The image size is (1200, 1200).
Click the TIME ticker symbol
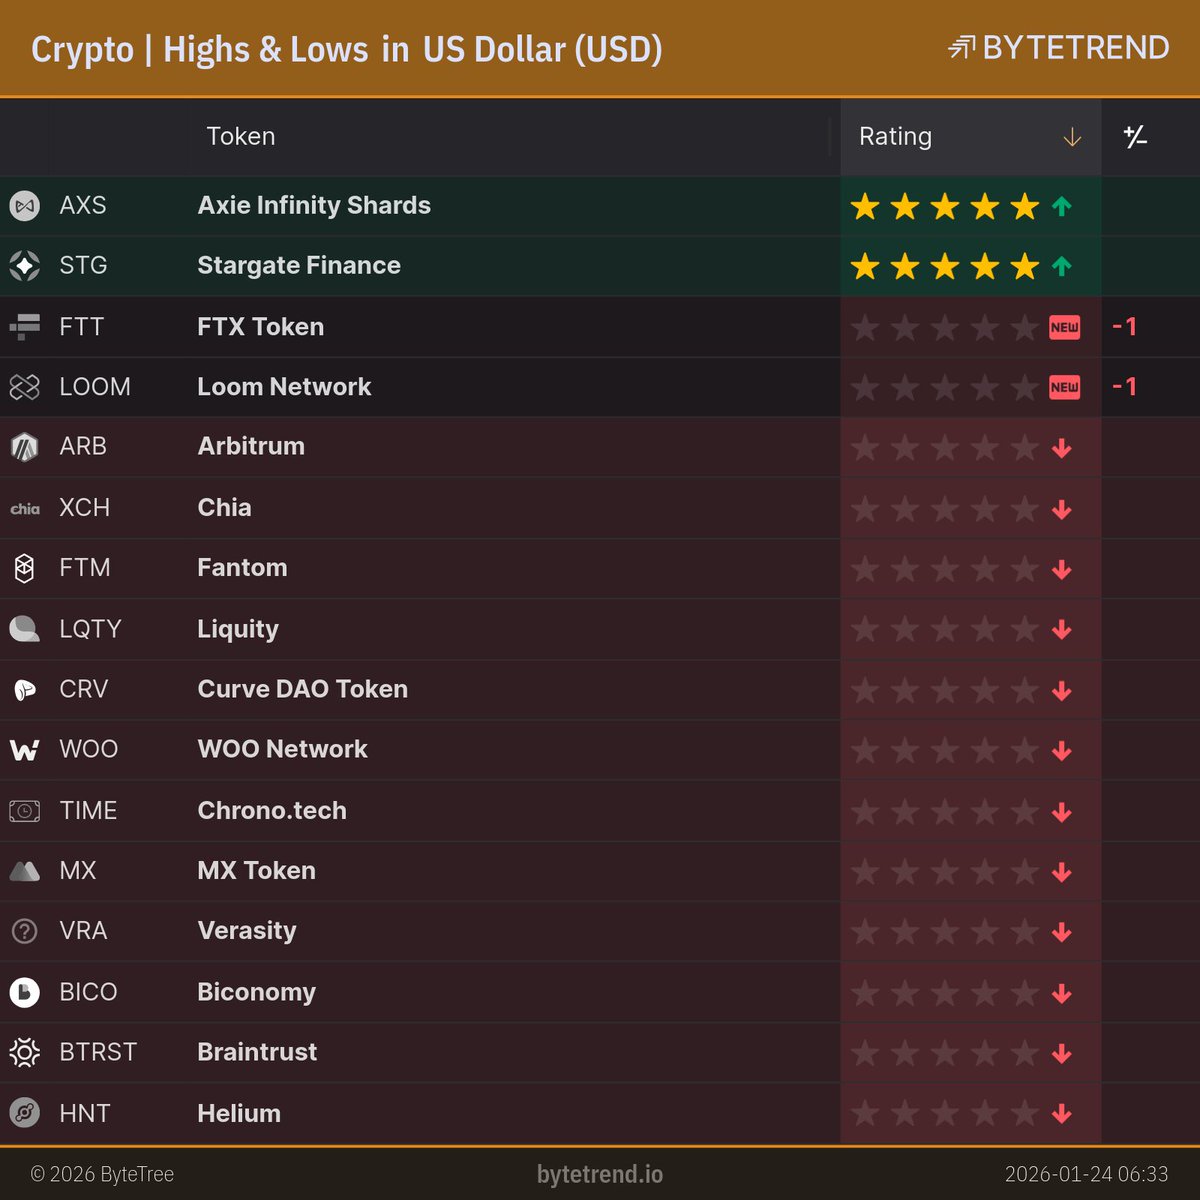coord(88,811)
